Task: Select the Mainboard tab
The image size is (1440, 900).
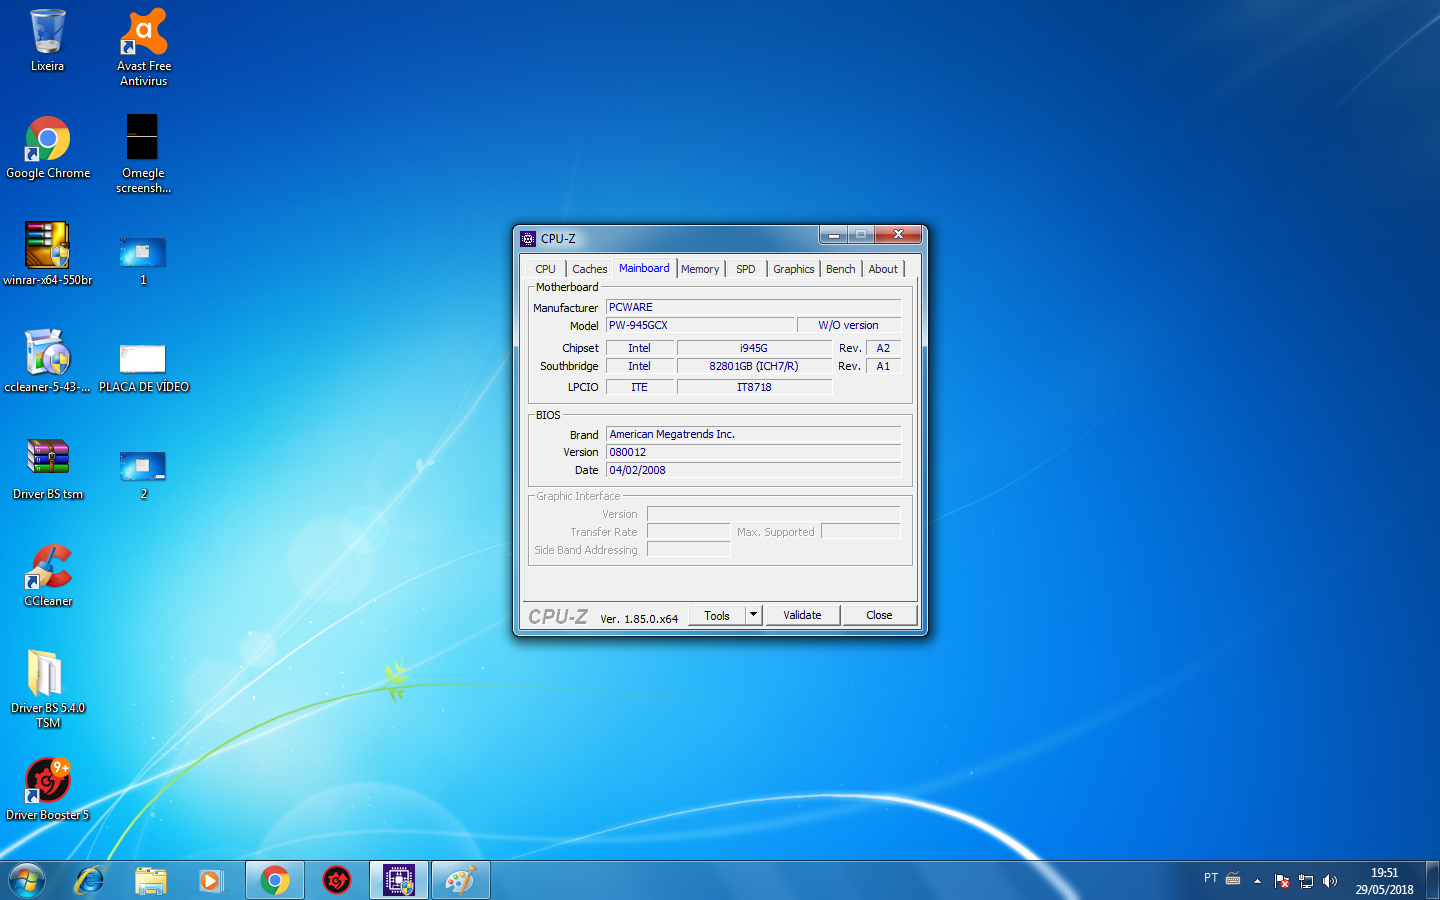Action: (644, 268)
